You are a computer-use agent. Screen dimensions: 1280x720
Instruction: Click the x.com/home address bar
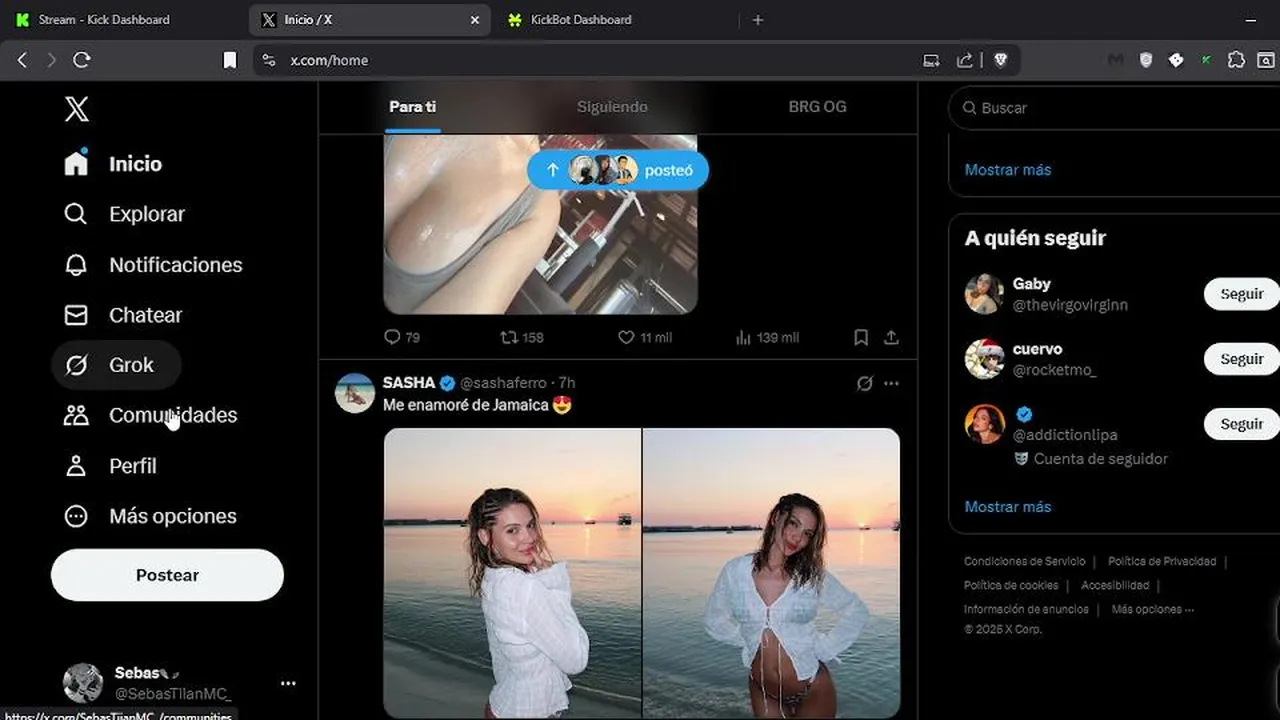coord(600,60)
